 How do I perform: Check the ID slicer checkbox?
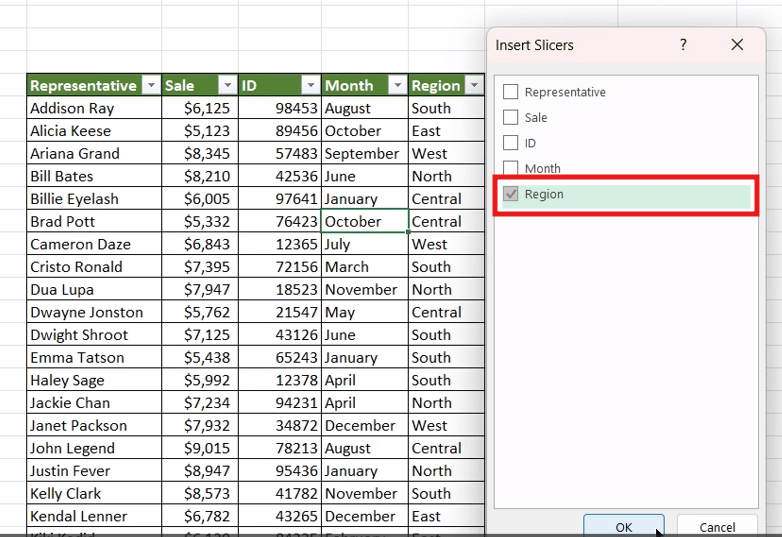510,143
